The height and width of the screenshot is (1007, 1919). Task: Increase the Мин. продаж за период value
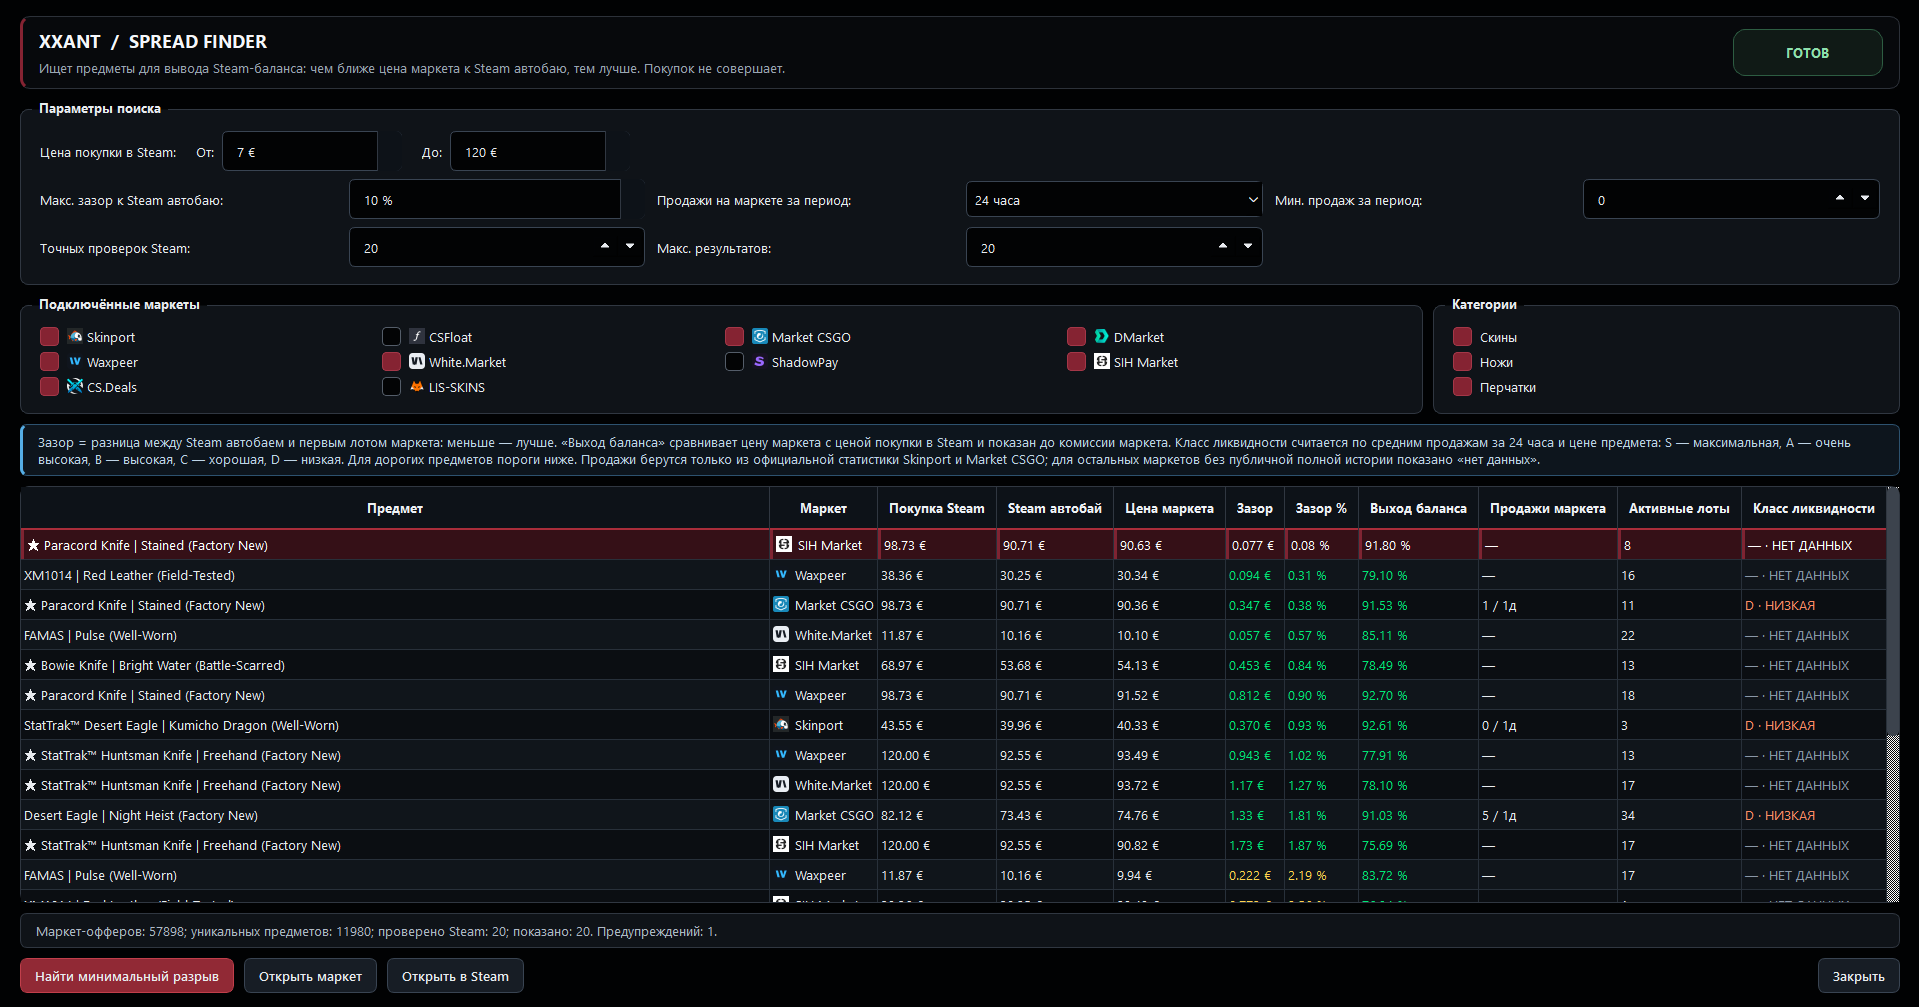[1840, 199]
